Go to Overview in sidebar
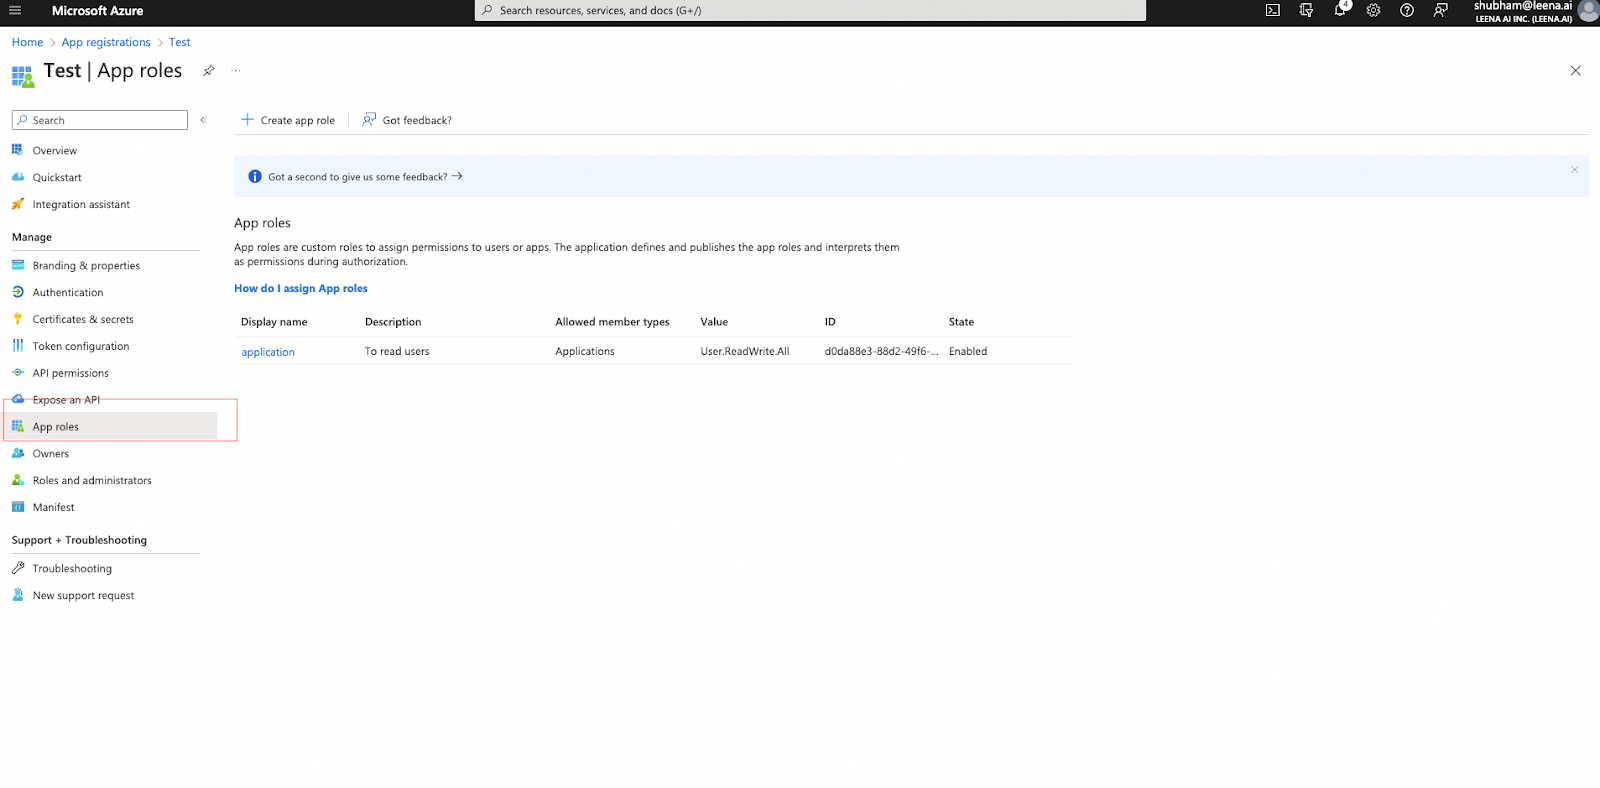The width and height of the screenshot is (1600, 788). point(55,151)
